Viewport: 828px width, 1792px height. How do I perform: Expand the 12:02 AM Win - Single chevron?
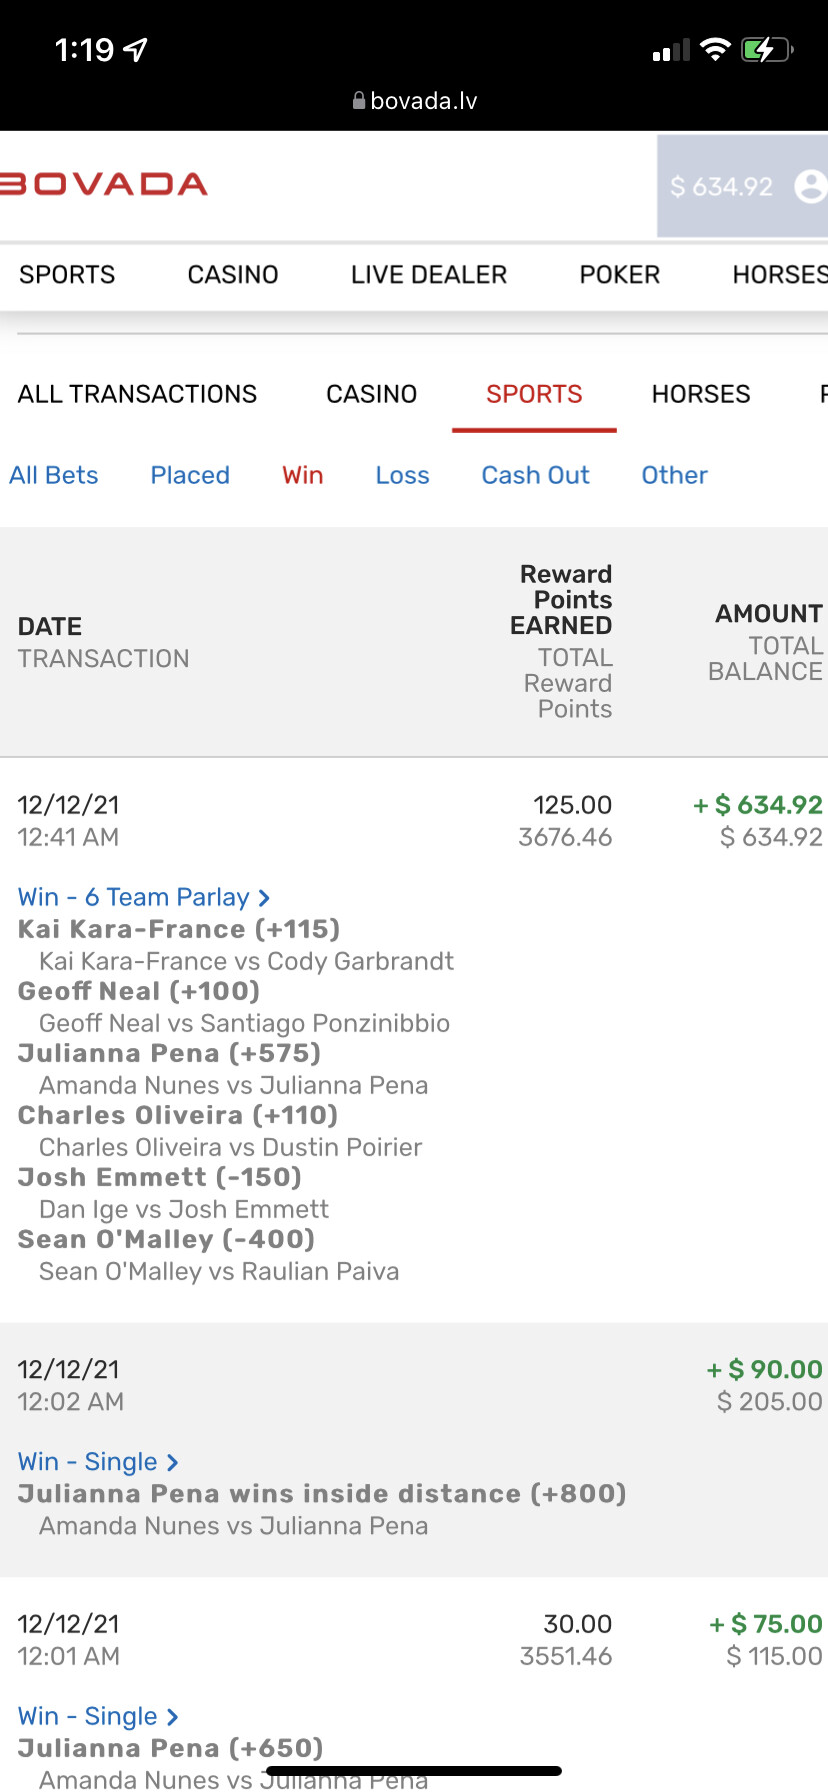(x=172, y=1463)
